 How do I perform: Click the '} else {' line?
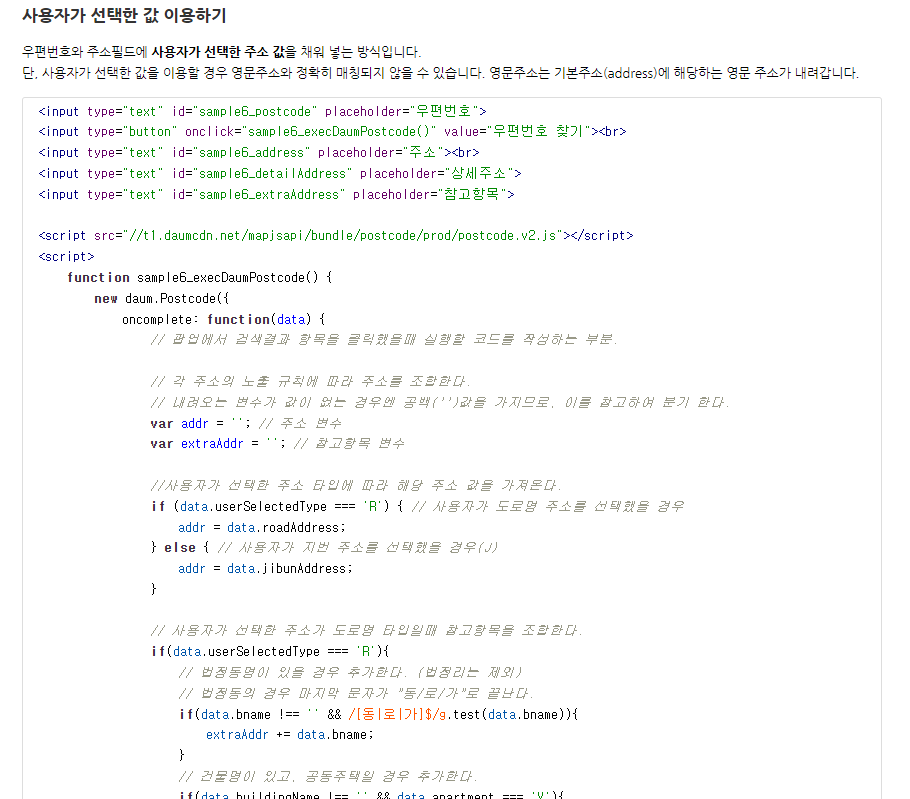[x=324, y=548]
